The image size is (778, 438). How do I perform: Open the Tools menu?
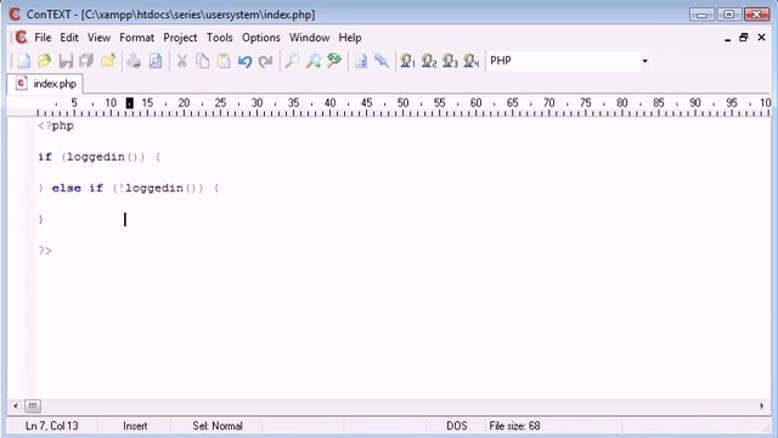219,38
